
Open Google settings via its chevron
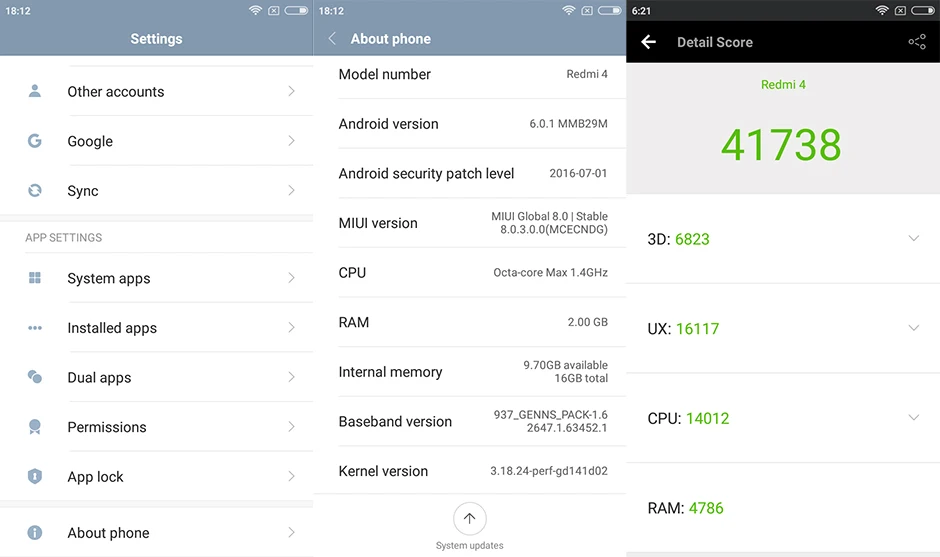291,141
